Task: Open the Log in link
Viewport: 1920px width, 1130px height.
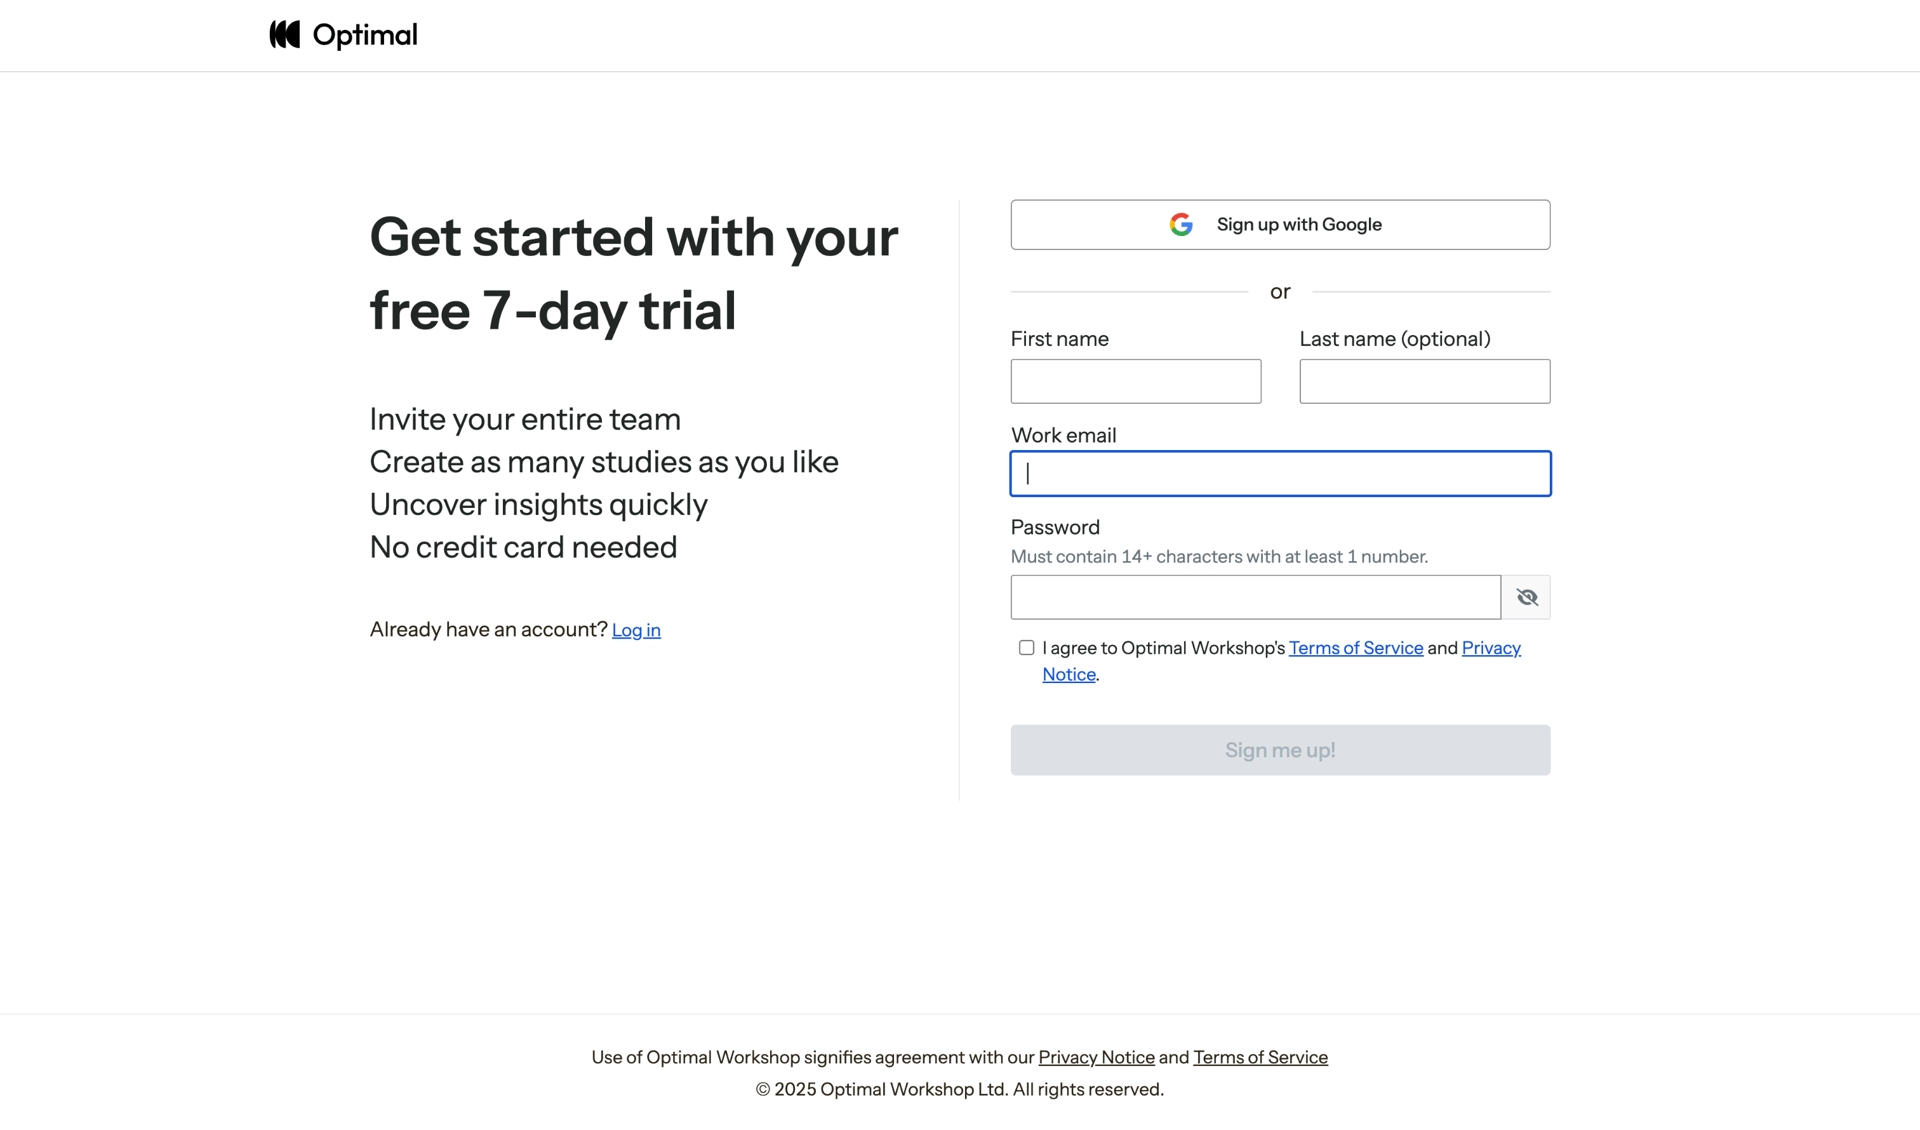Action: (636, 630)
